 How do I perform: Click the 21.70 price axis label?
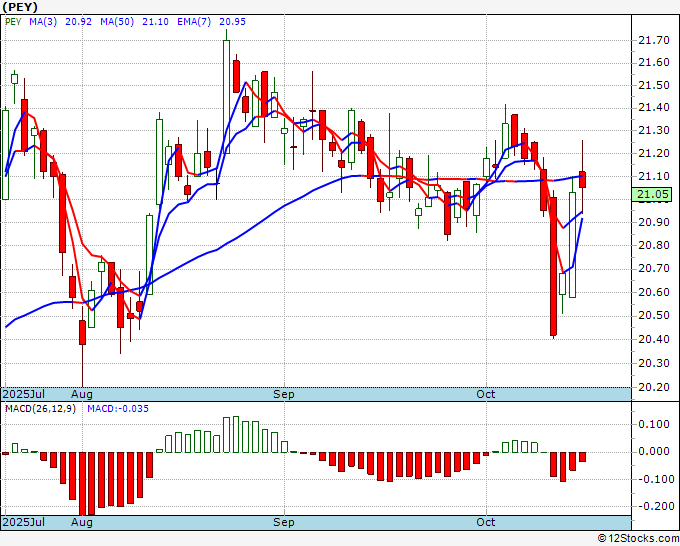pyautogui.click(x=654, y=40)
